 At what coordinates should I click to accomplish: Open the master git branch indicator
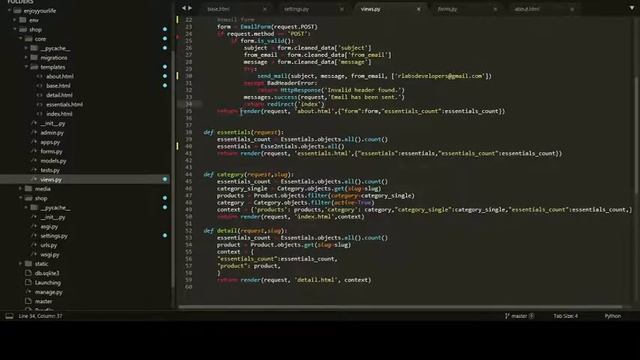pos(519,316)
